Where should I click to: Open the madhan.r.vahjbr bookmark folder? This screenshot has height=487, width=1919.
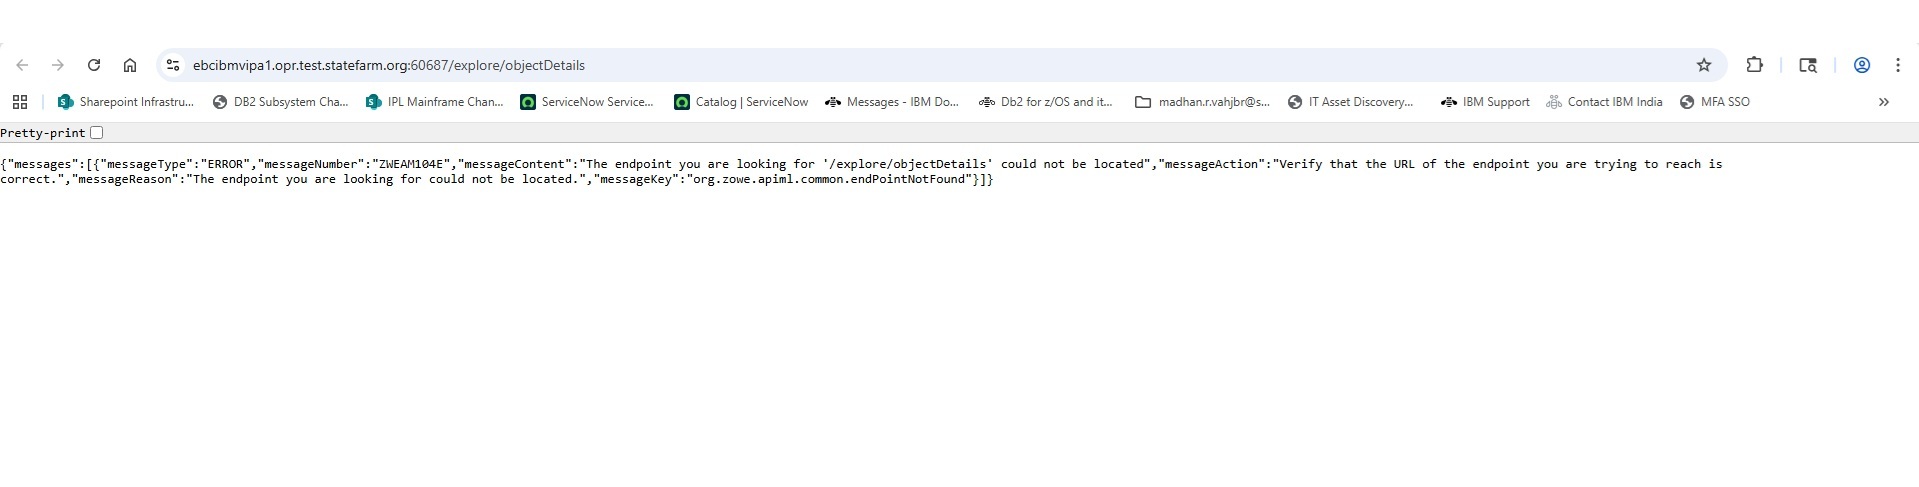pos(1203,102)
